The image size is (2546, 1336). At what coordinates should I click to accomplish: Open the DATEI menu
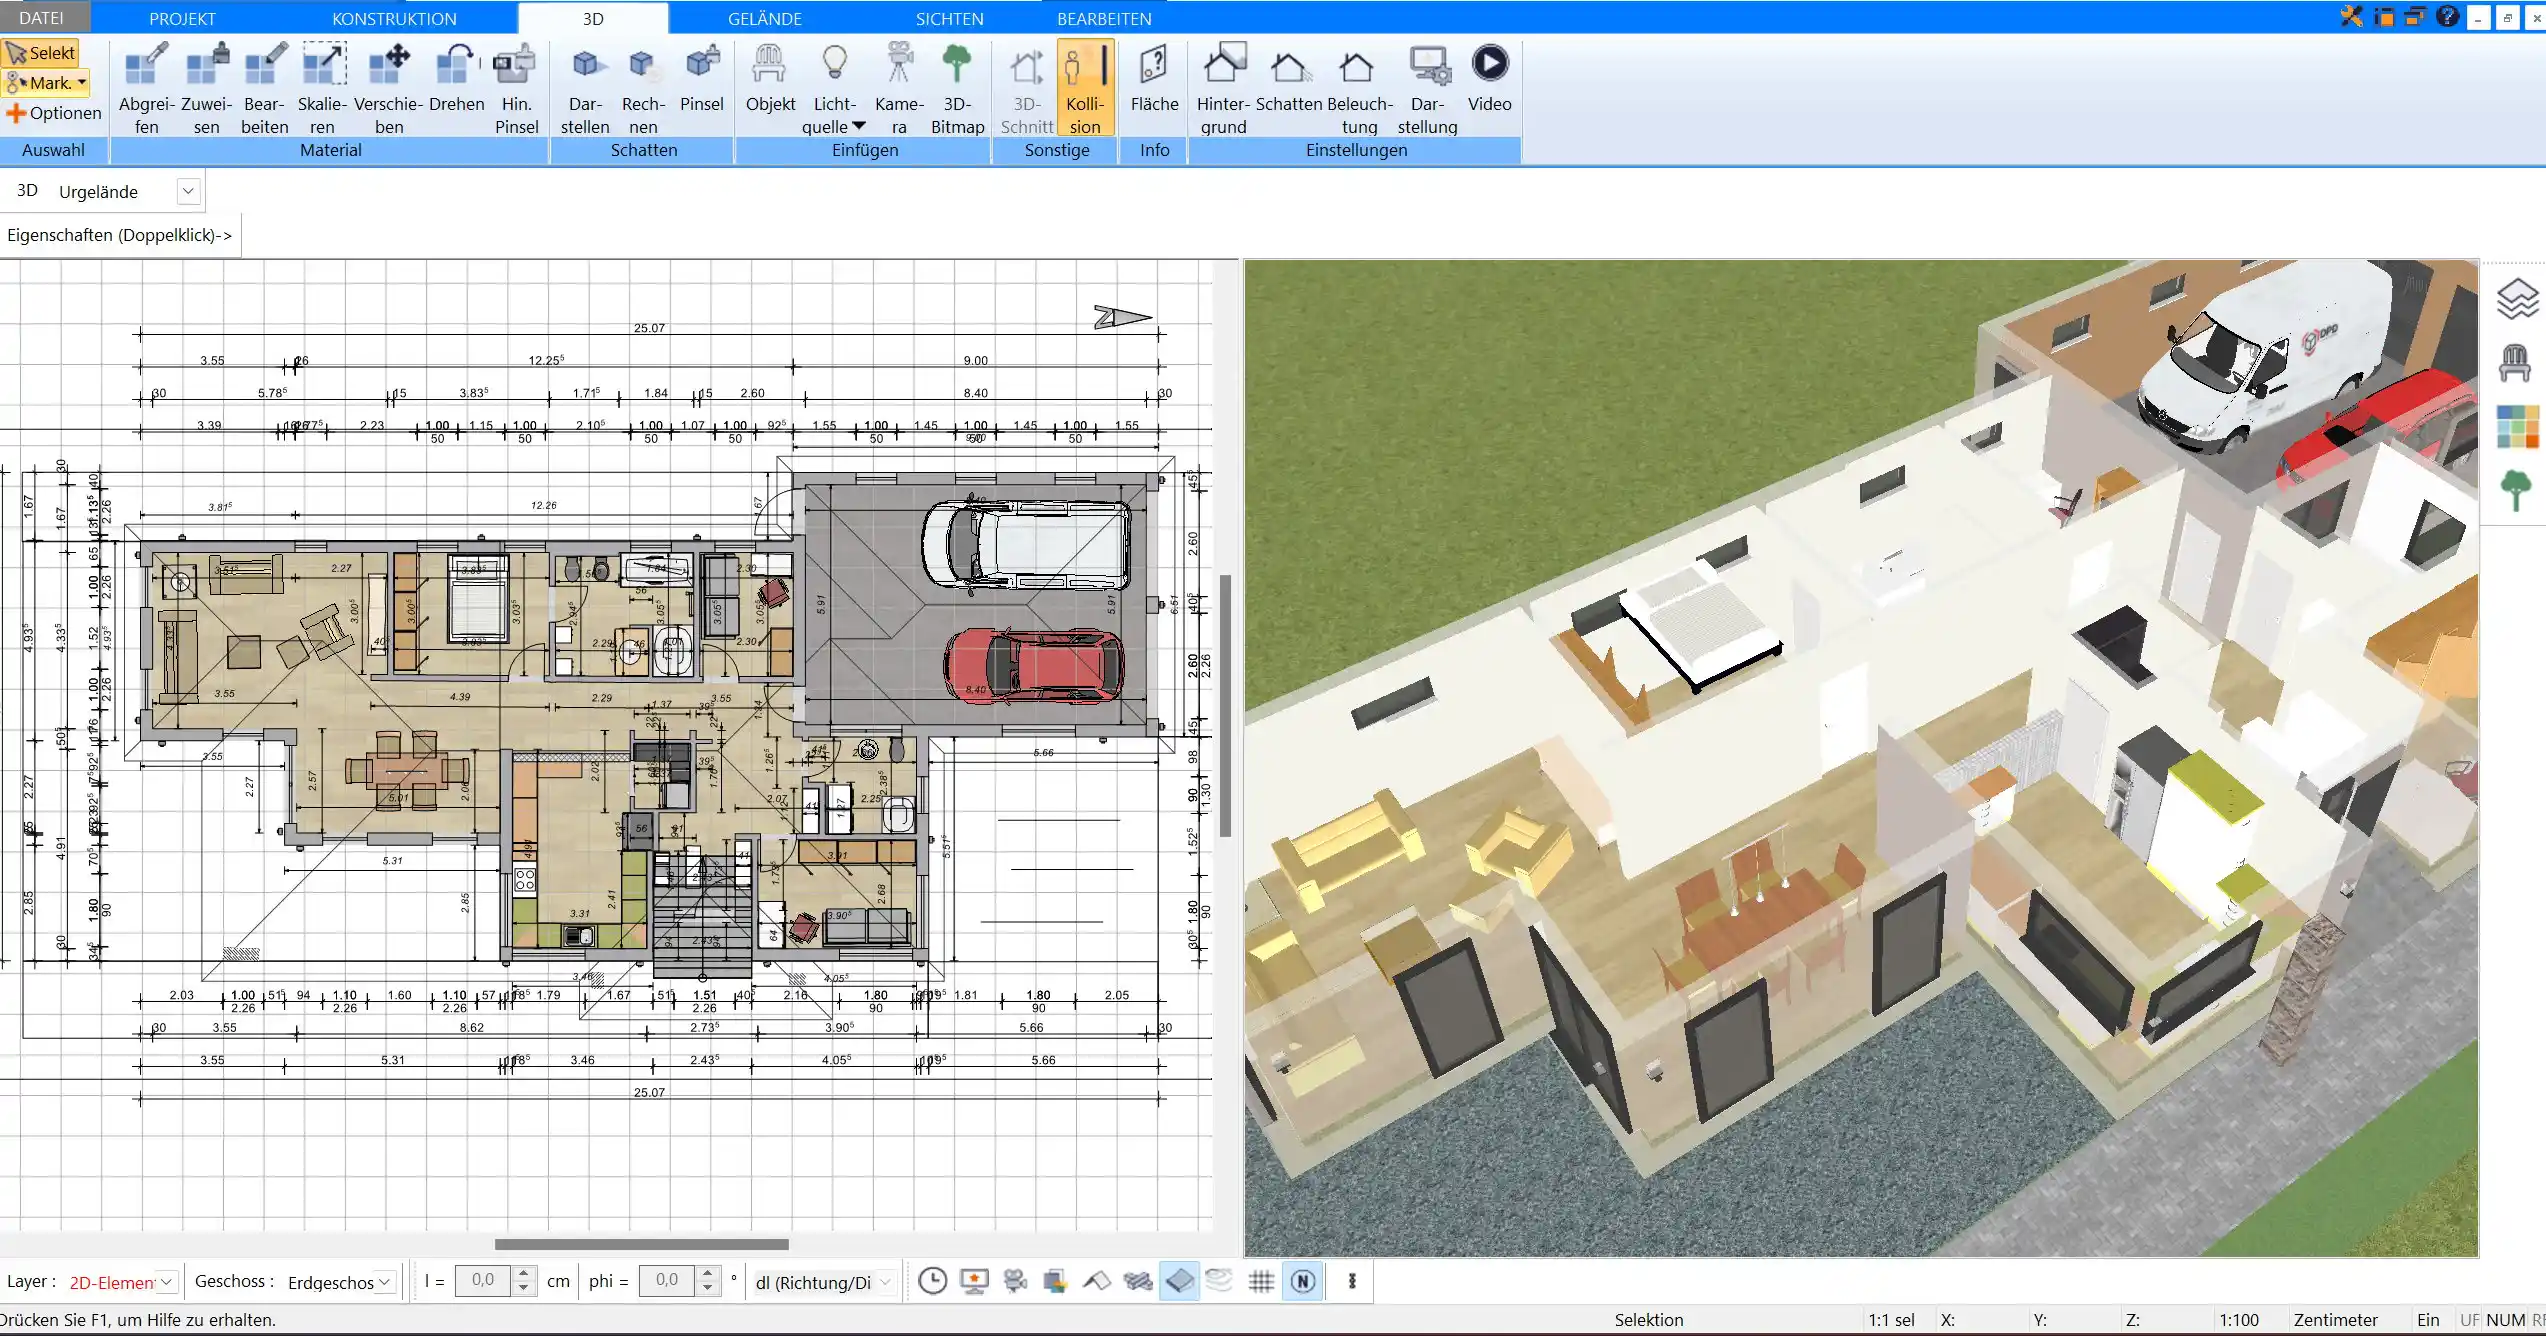click(41, 18)
